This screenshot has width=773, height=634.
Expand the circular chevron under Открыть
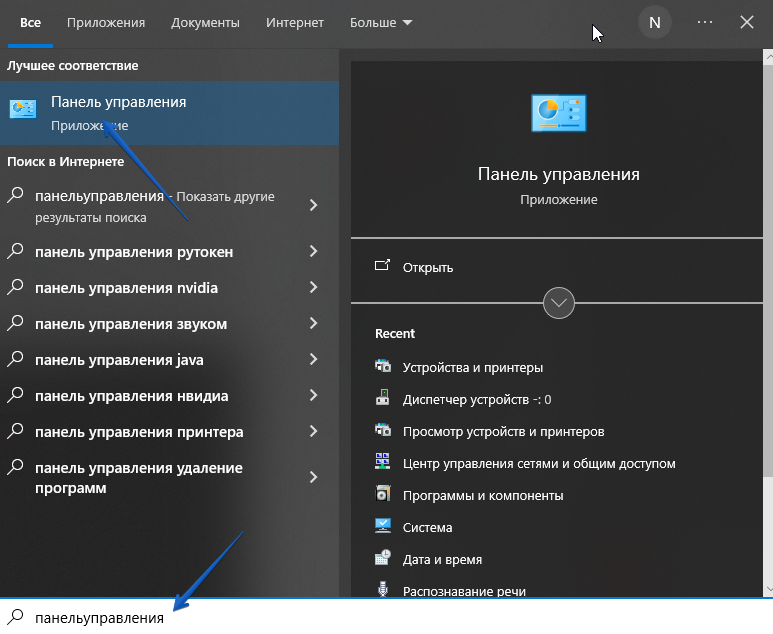pos(558,302)
